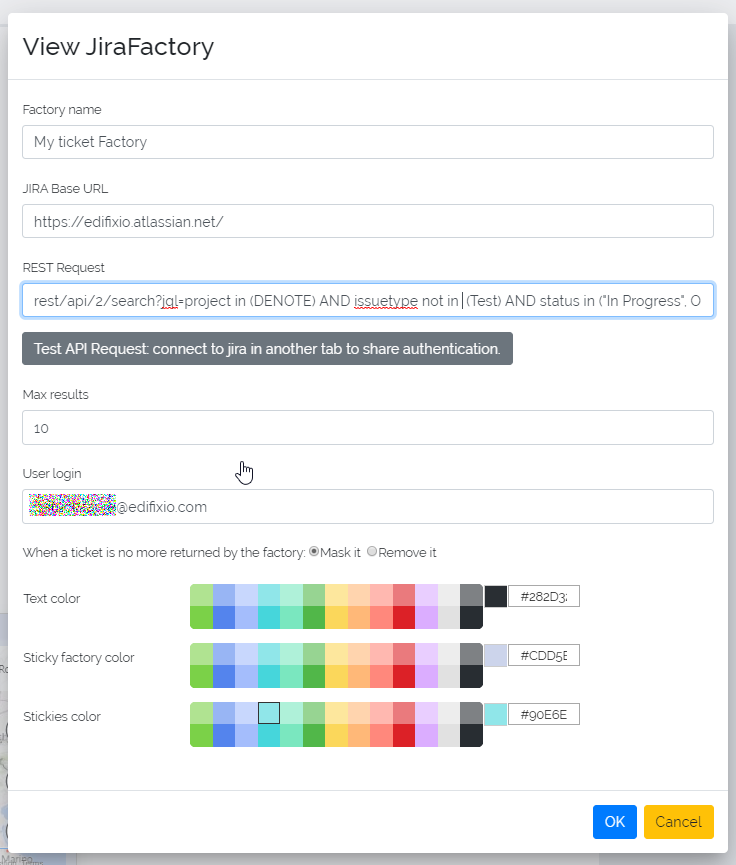Screen dimensions: 736x865
Task: Select the turquoise bottom-row swatch for Text color
Action: (x=269, y=617)
